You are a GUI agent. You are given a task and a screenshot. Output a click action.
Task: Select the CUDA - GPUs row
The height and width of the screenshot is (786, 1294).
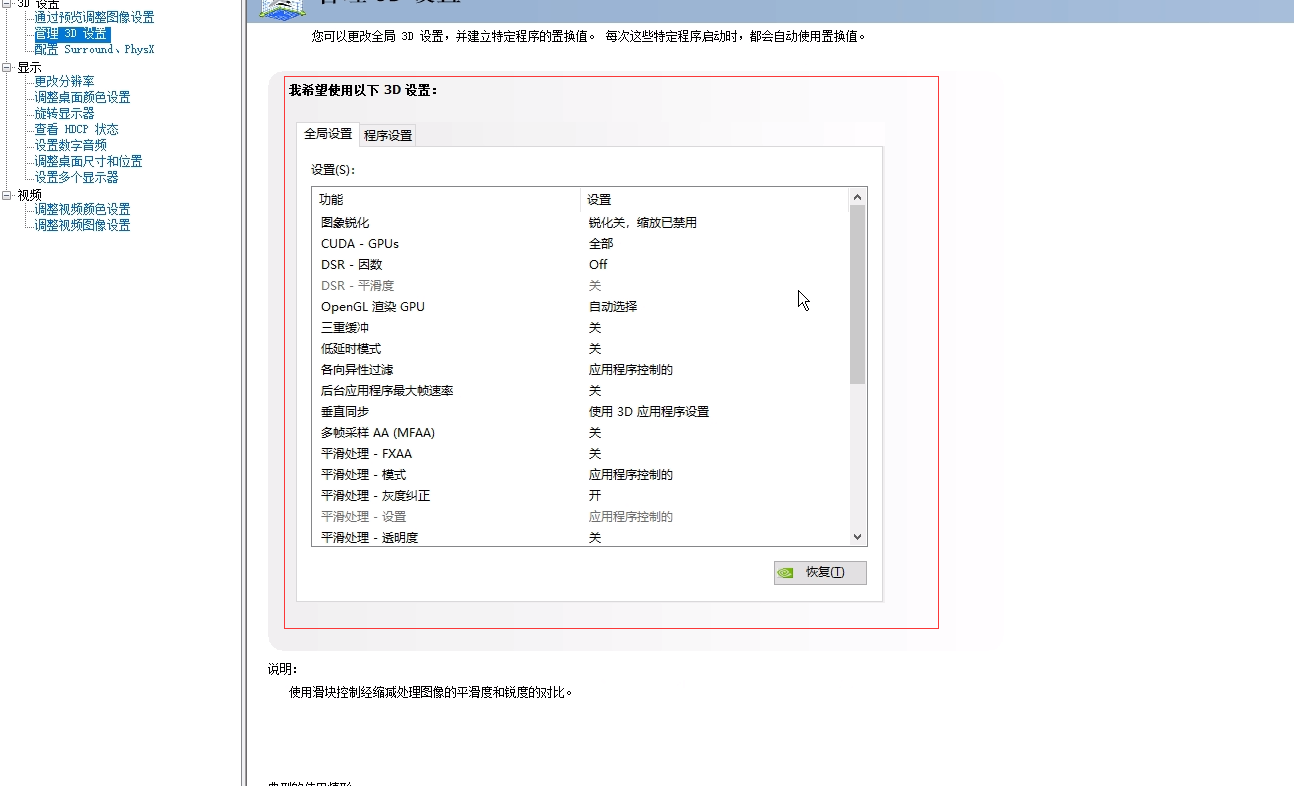(x=580, y=244)
